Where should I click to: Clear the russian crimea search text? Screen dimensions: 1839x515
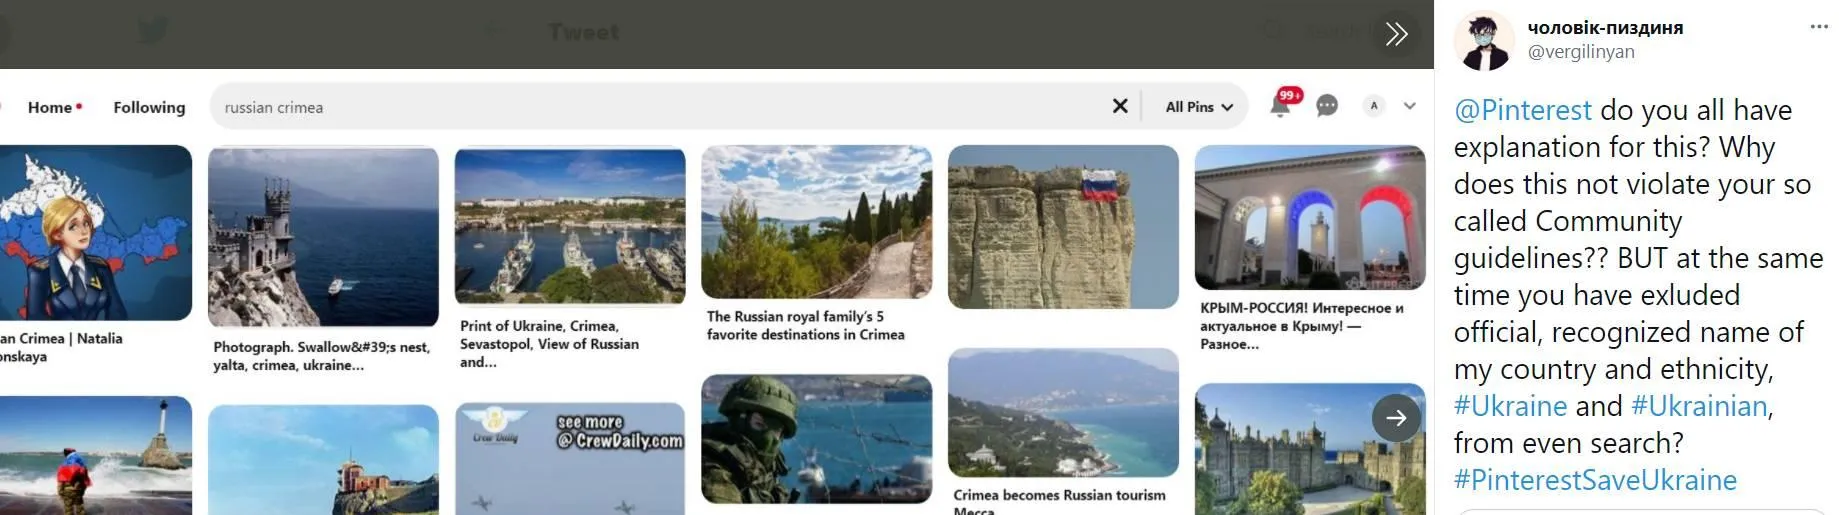point(1120,106)
